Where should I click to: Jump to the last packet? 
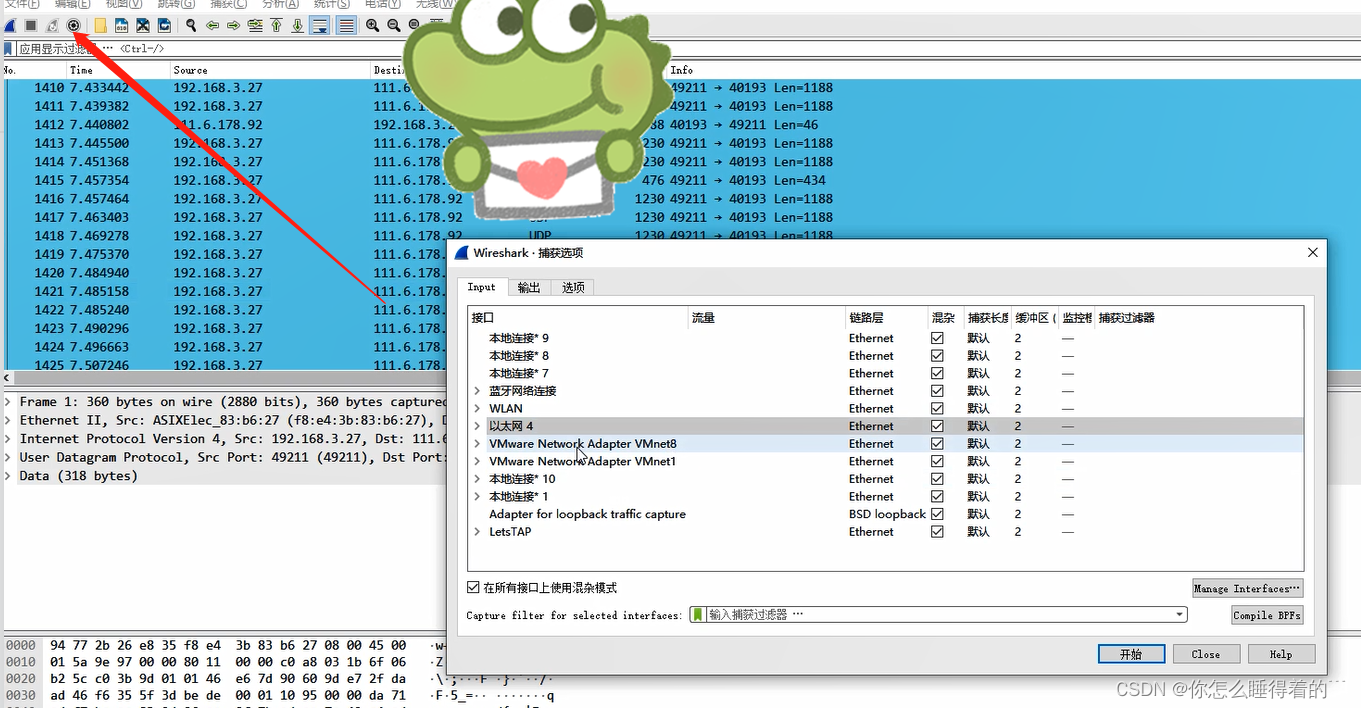pos(297,25)
